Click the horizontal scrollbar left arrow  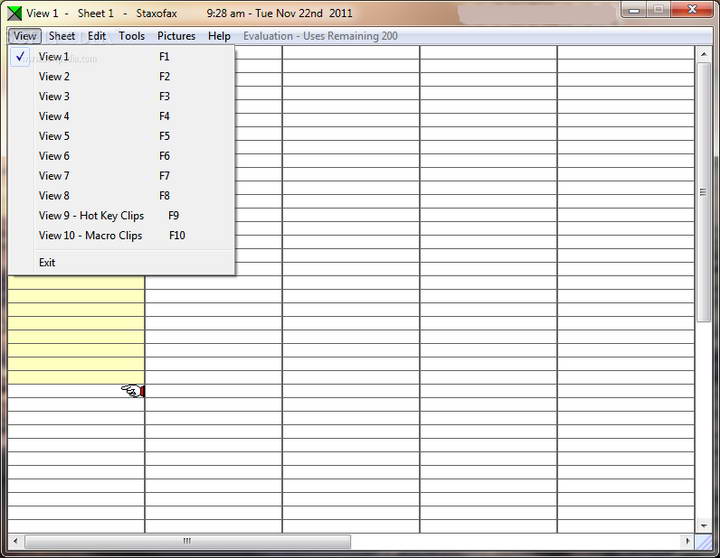(16, 541)
